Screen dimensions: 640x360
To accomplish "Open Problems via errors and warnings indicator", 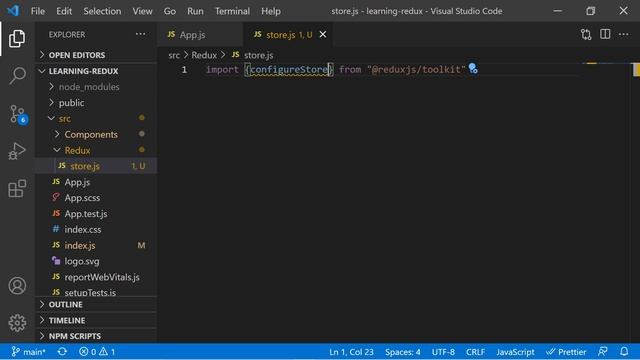I will pos(97,351).
